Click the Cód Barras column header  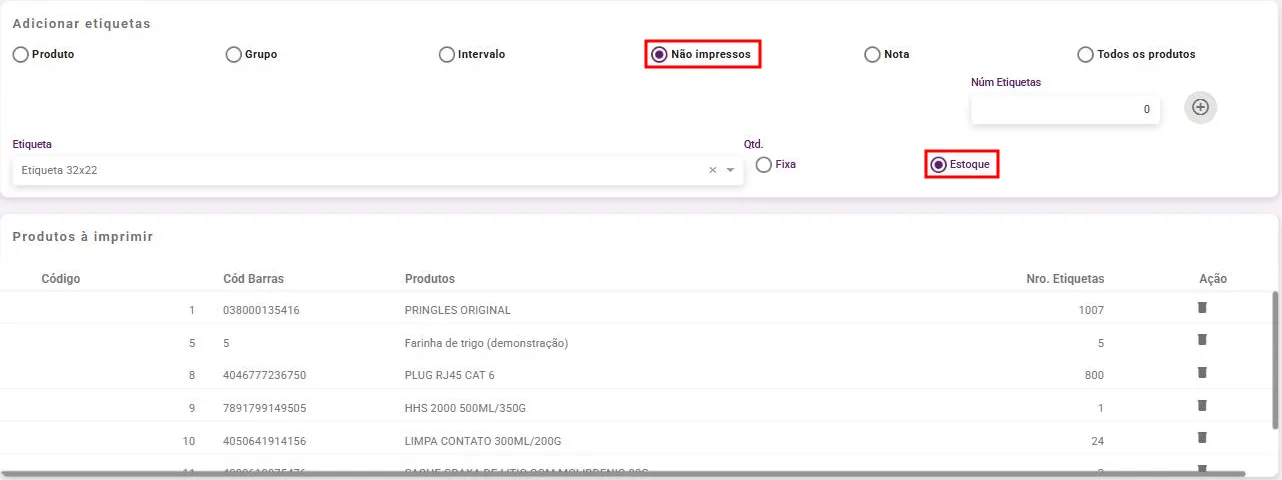pyautogui.click(x=253, y=279)
